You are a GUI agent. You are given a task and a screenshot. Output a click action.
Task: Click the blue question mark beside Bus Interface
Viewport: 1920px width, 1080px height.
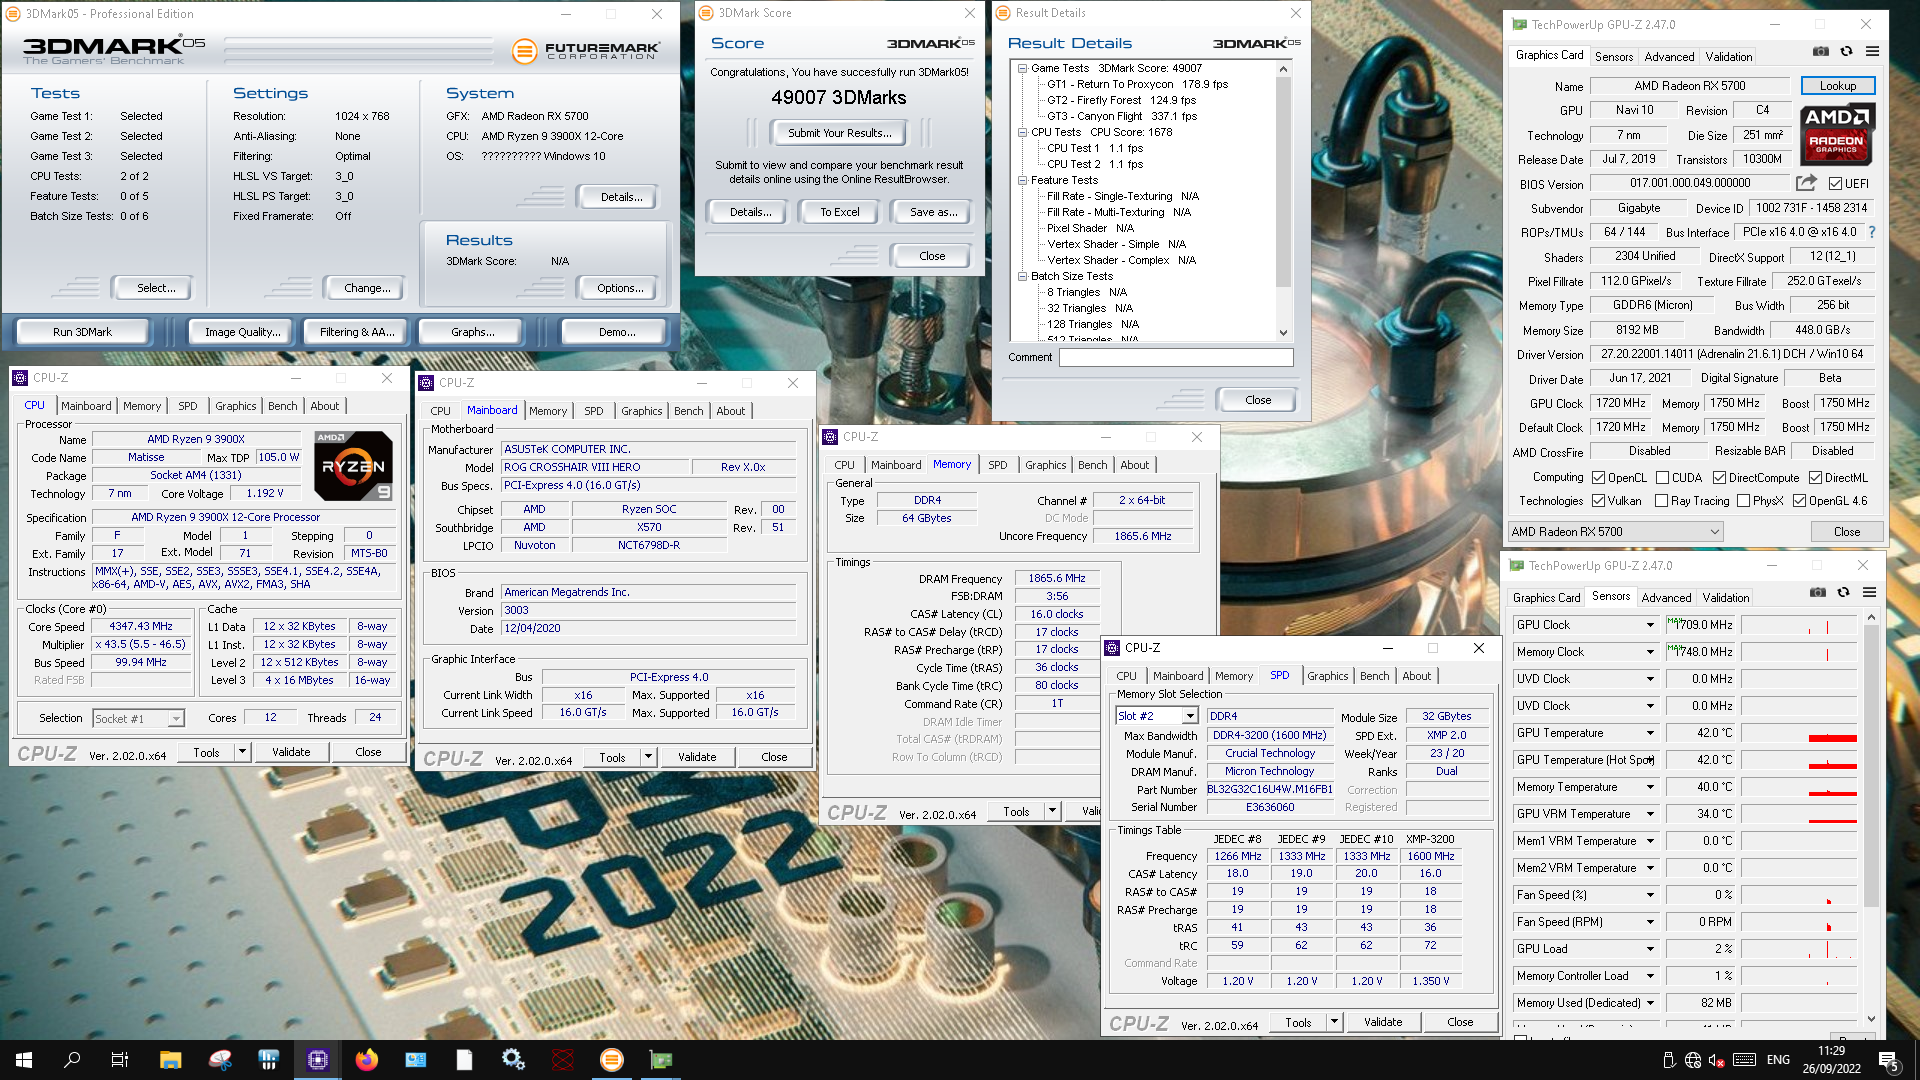pyautogui.click(x=1872, y=232)
